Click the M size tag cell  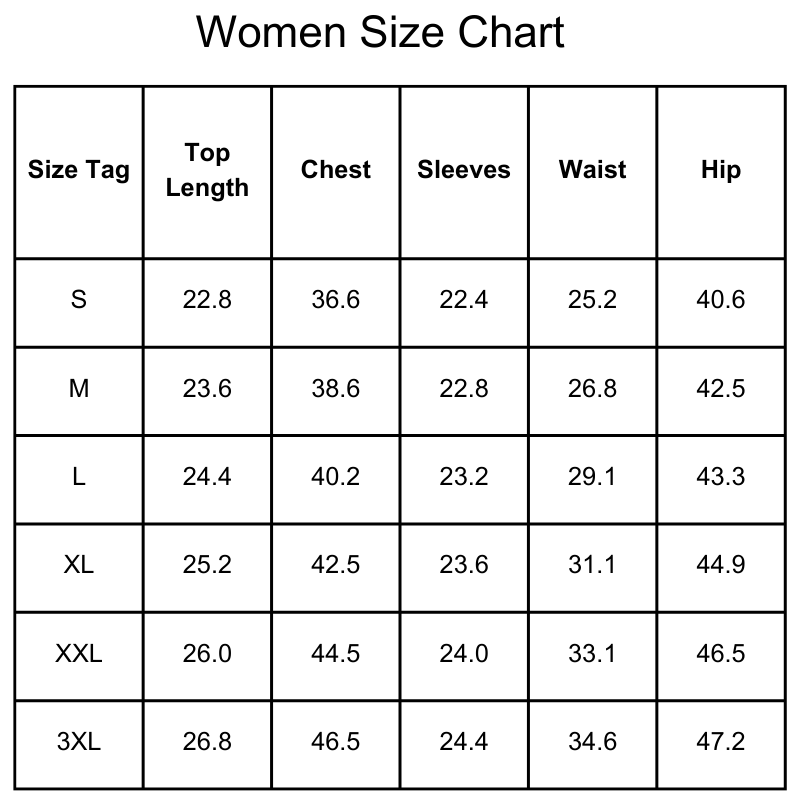point(79,388)
